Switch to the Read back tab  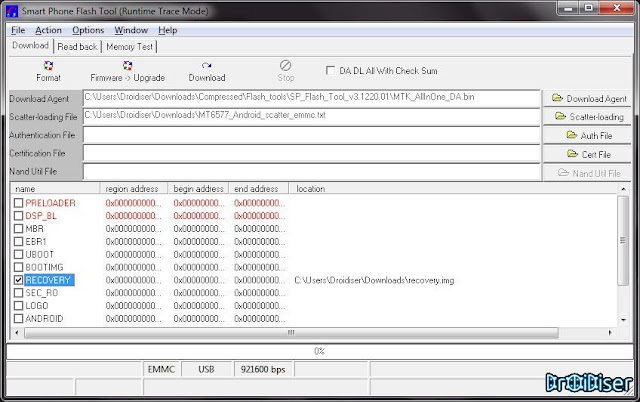coord(77,47)
